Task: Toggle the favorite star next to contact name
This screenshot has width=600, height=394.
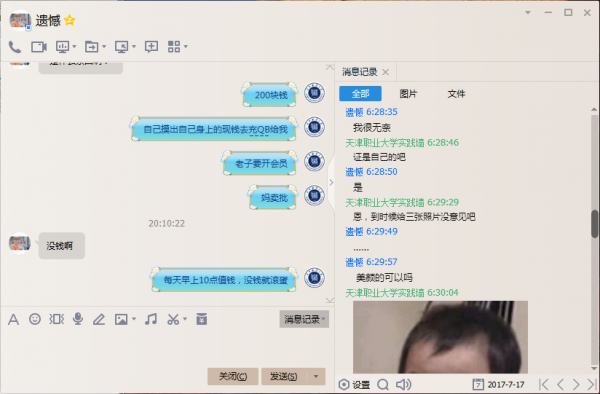Action: pos(70,20)
